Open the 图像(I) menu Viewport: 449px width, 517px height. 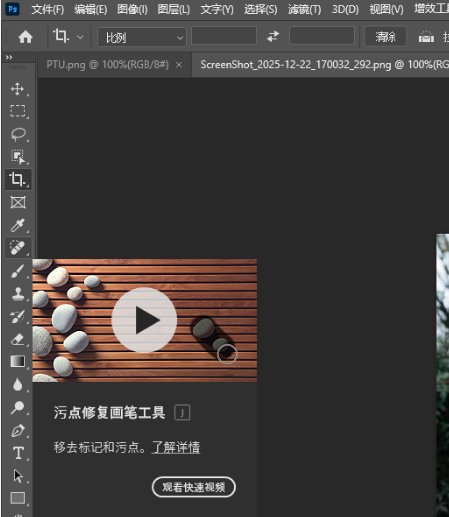[132, 9]
